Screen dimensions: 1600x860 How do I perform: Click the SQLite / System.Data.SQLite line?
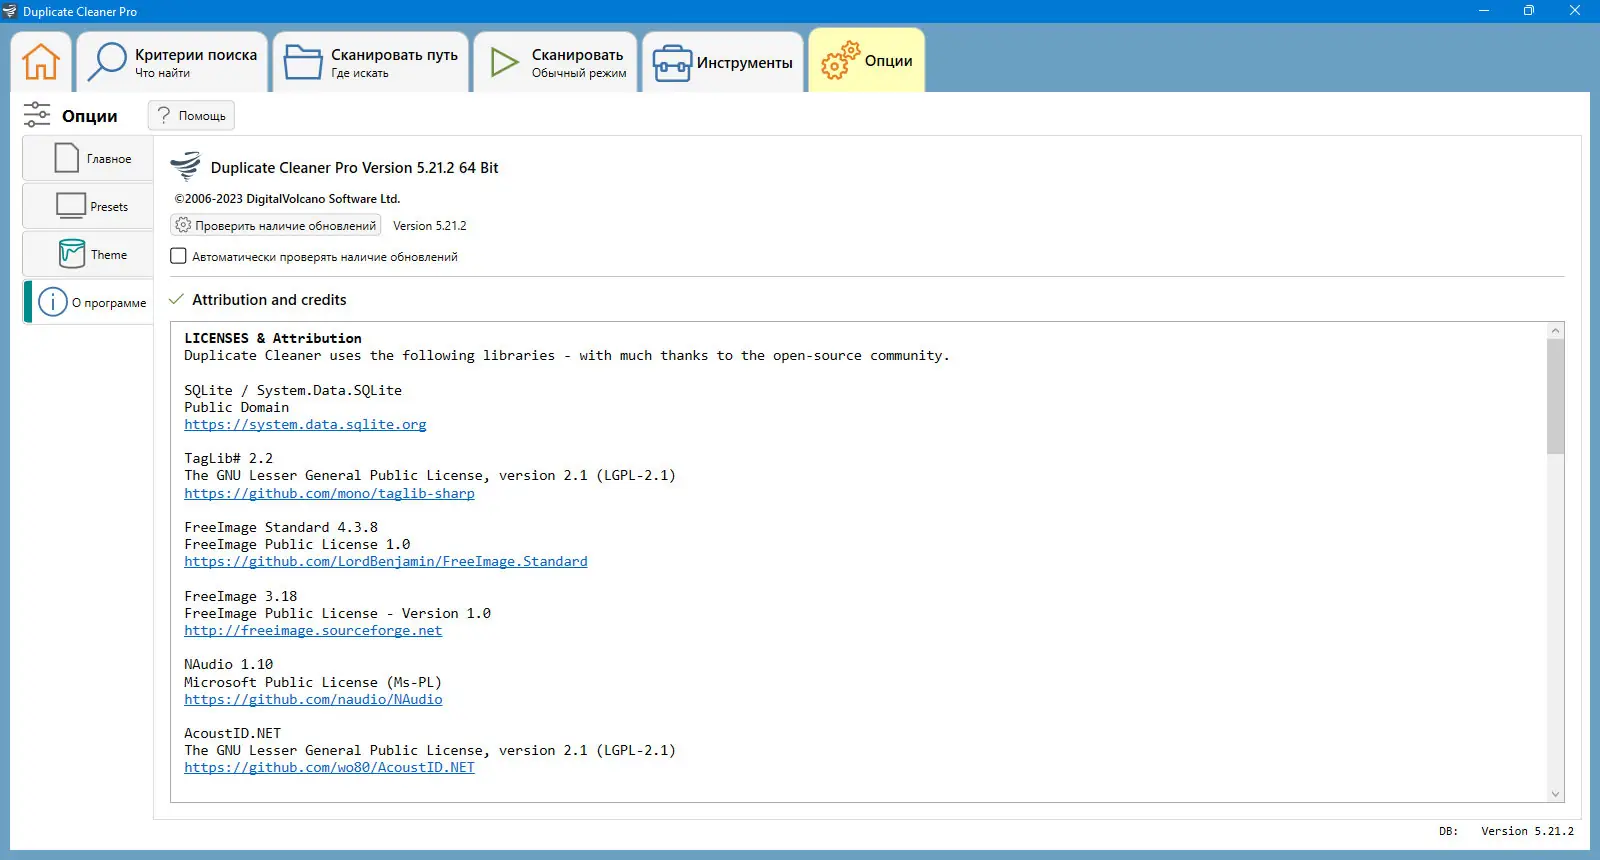pyautogui.click(x=293, y=390)
